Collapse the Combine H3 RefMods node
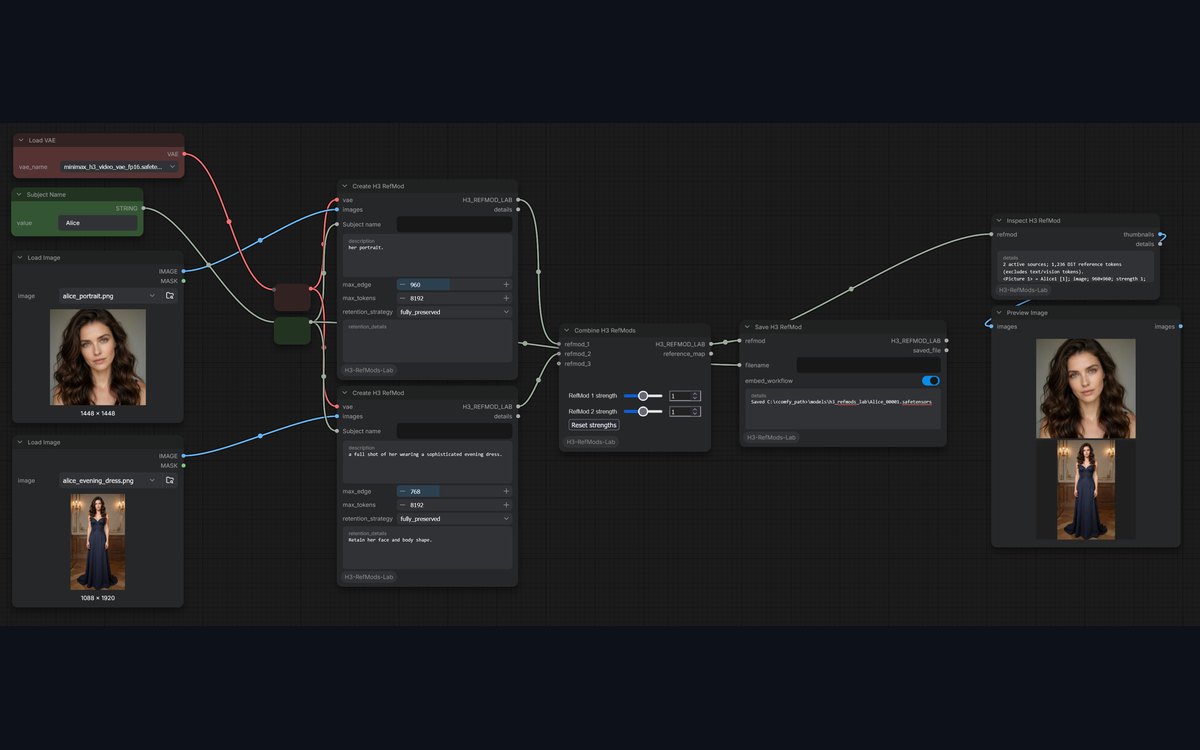This screenshot has width=1200, height=750. point(566,330)
